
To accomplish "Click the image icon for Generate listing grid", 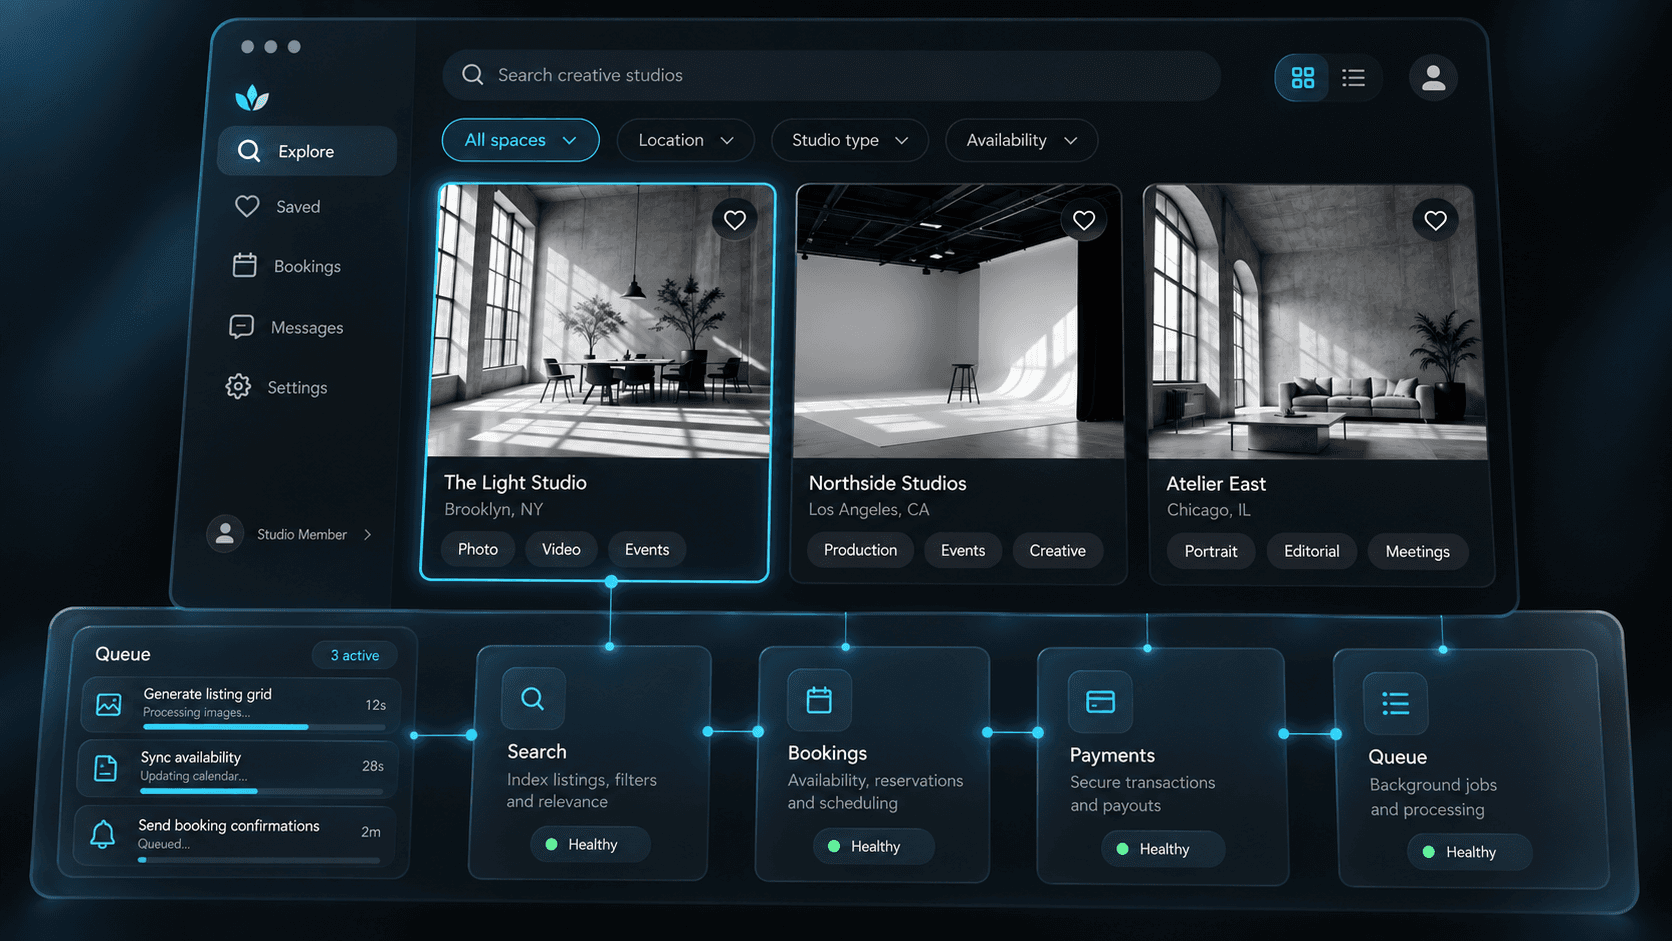I will tap(108, 704).
